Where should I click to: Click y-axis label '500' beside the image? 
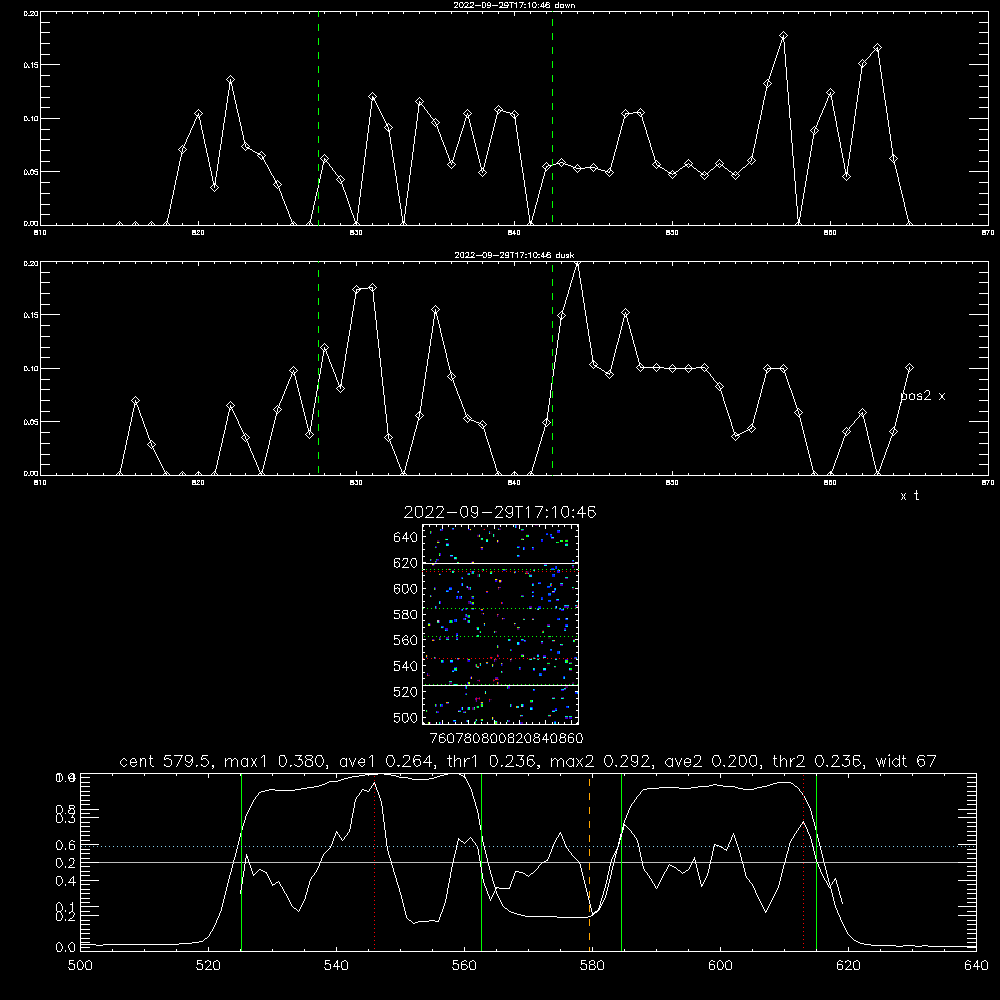[406, 717]
